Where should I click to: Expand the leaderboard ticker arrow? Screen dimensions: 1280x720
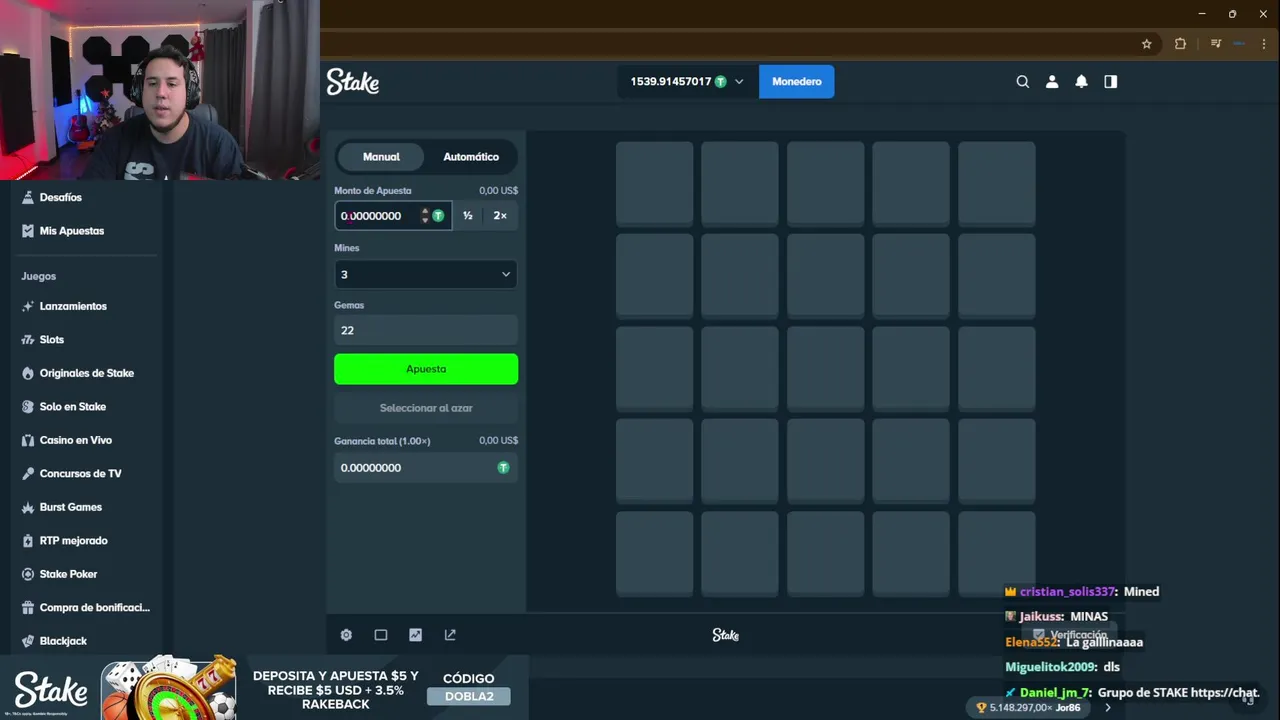click(1107, 708)
